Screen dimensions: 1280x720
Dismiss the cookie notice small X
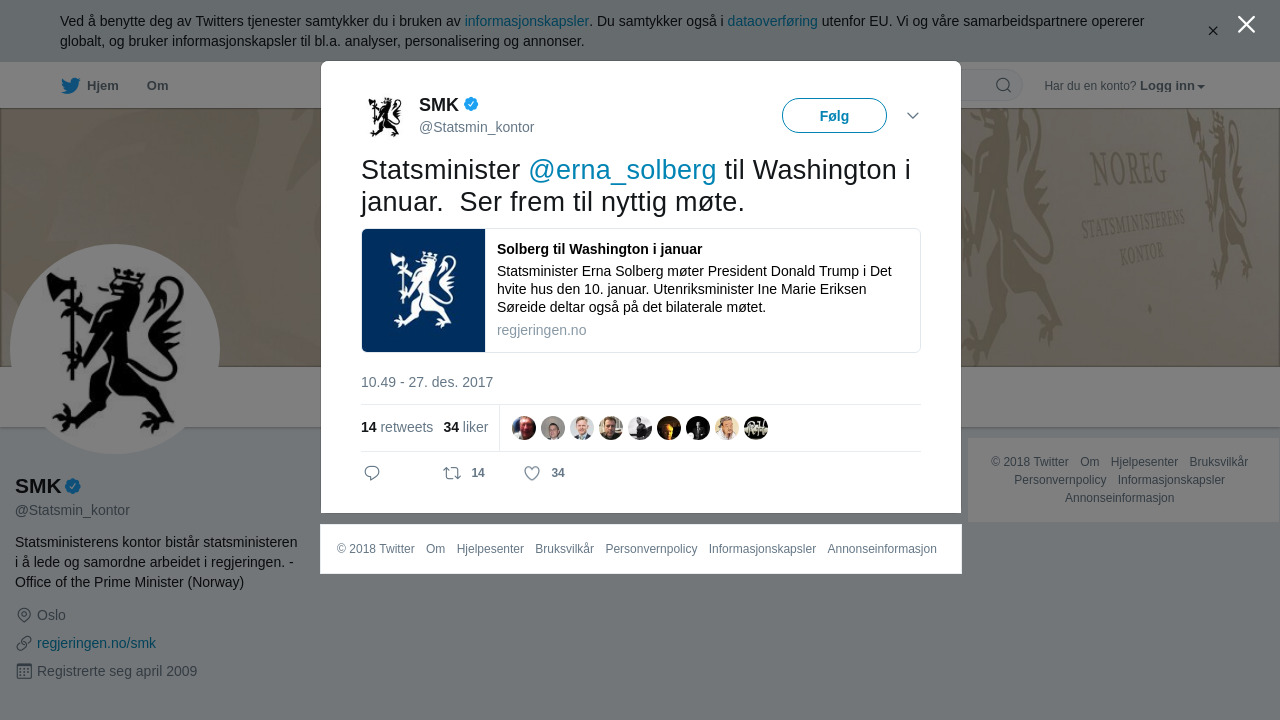[x=1213, y=31]
